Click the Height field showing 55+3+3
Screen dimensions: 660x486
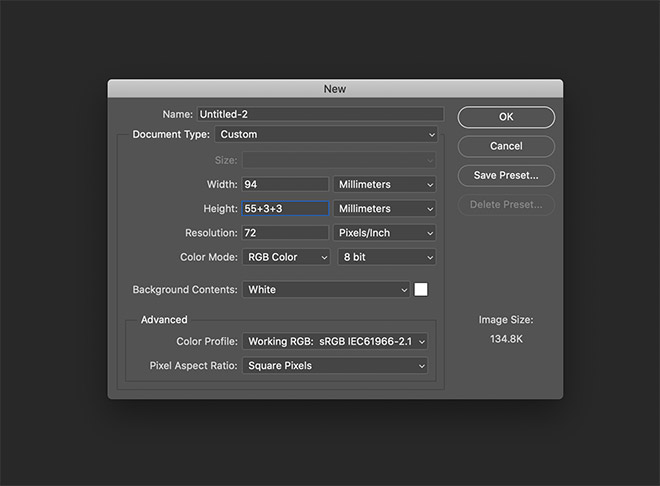[x=285, y=209]
